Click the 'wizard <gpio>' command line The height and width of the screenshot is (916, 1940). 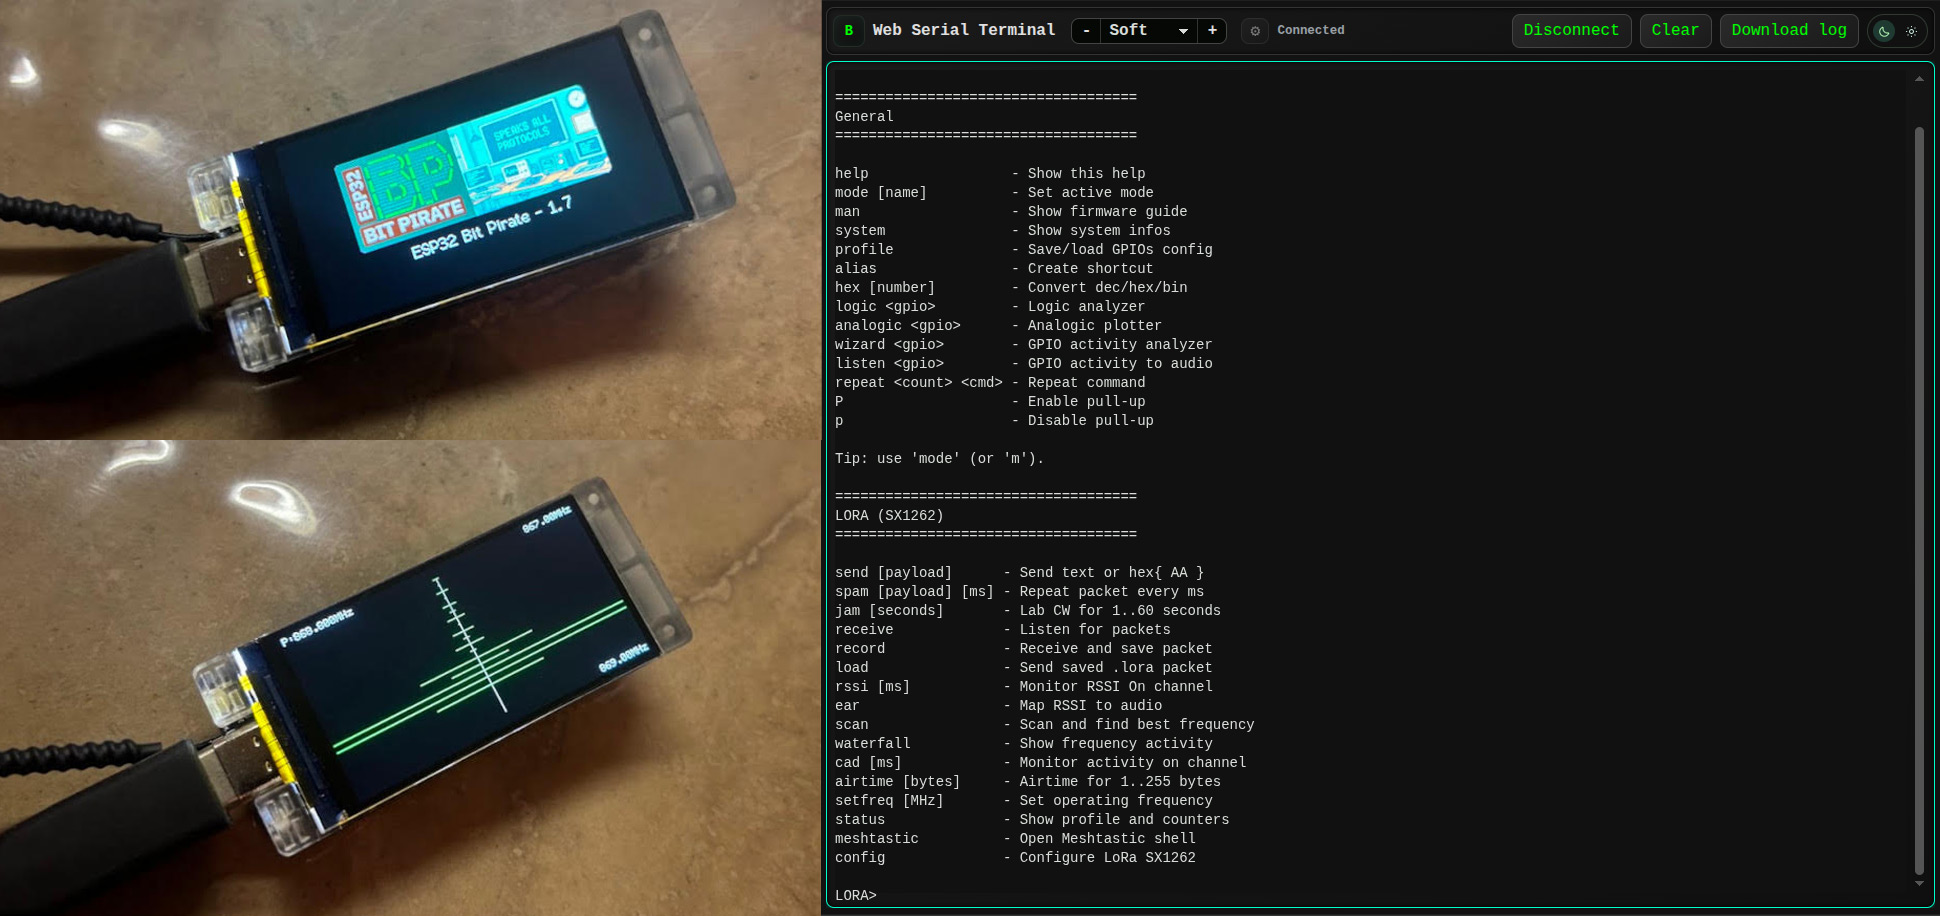click(1024, 345)
